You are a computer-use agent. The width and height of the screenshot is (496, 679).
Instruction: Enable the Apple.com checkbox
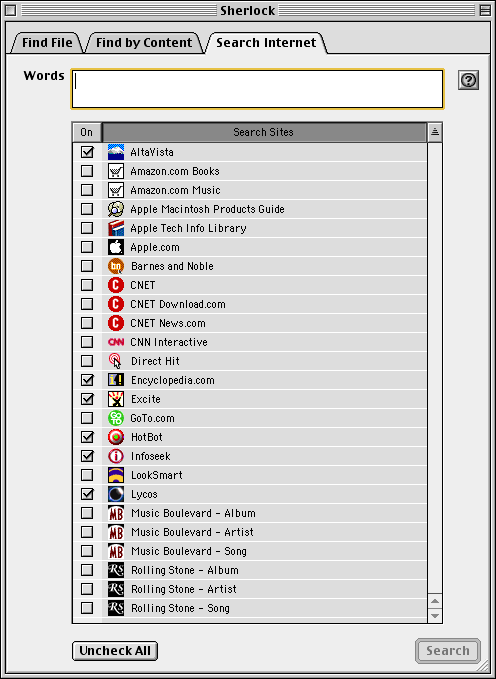(87, 247)
